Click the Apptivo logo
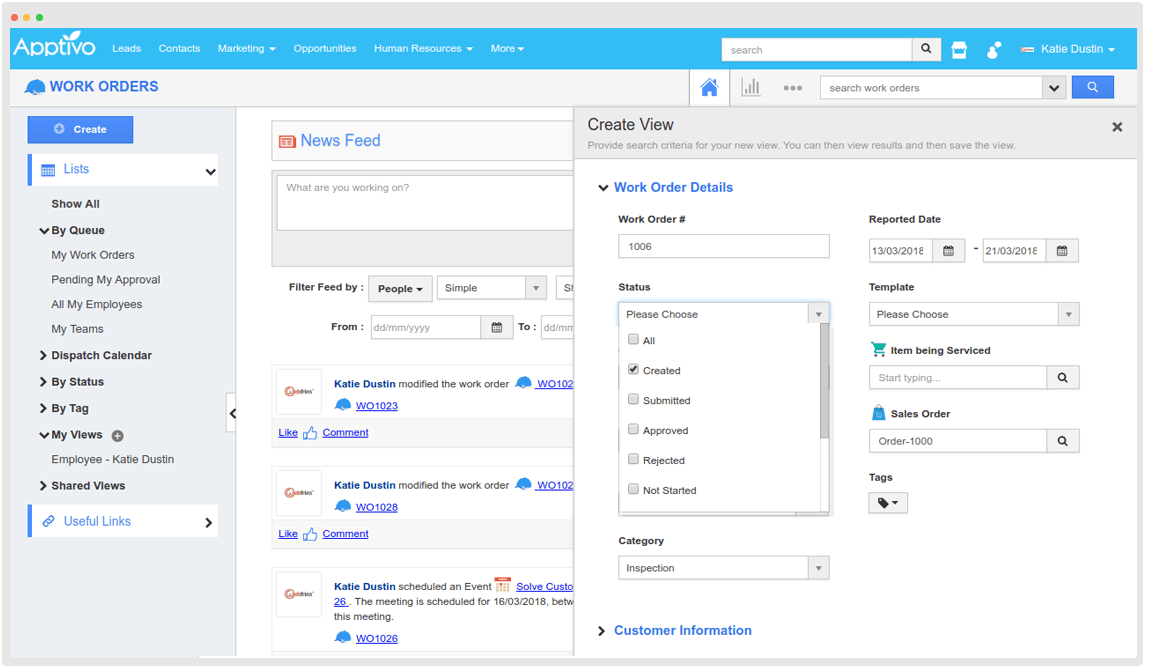 54,45
